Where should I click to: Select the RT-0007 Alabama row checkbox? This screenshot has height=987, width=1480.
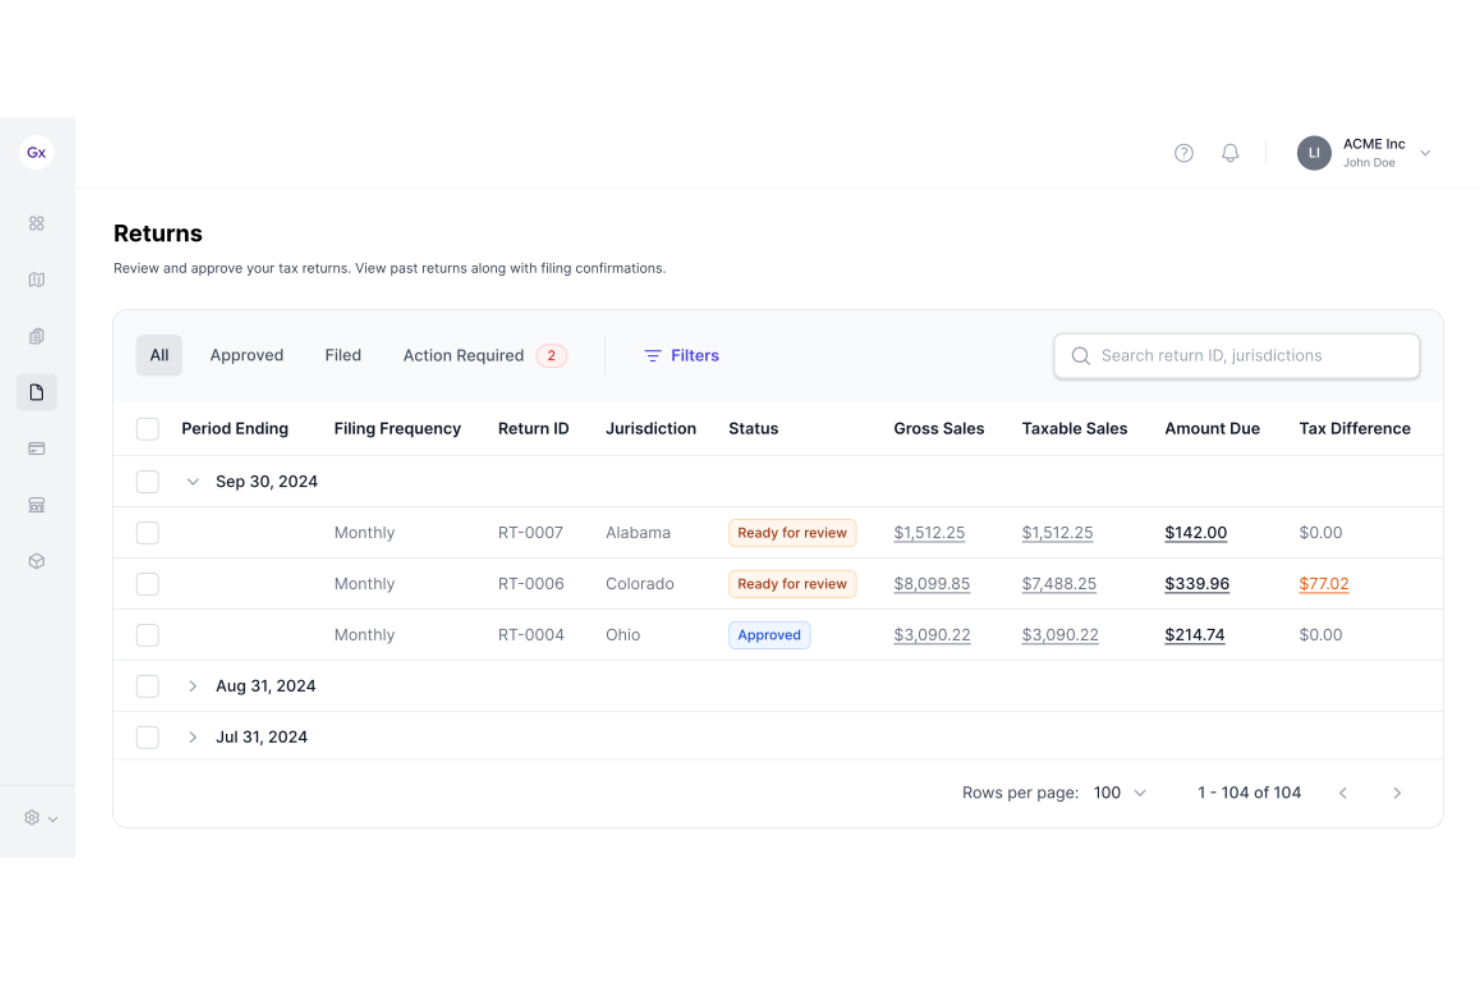point(147,532)
